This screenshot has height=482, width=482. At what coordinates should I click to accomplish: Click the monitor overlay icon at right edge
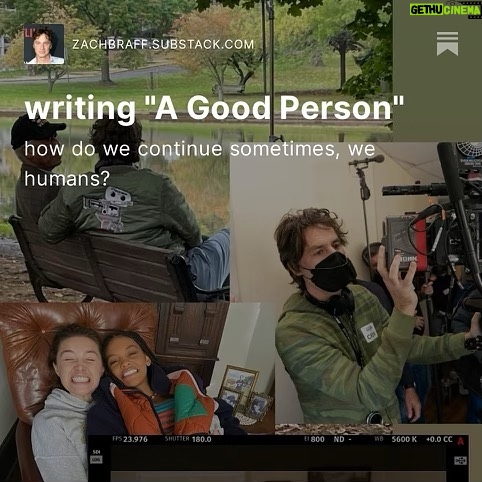pos(460,461)
